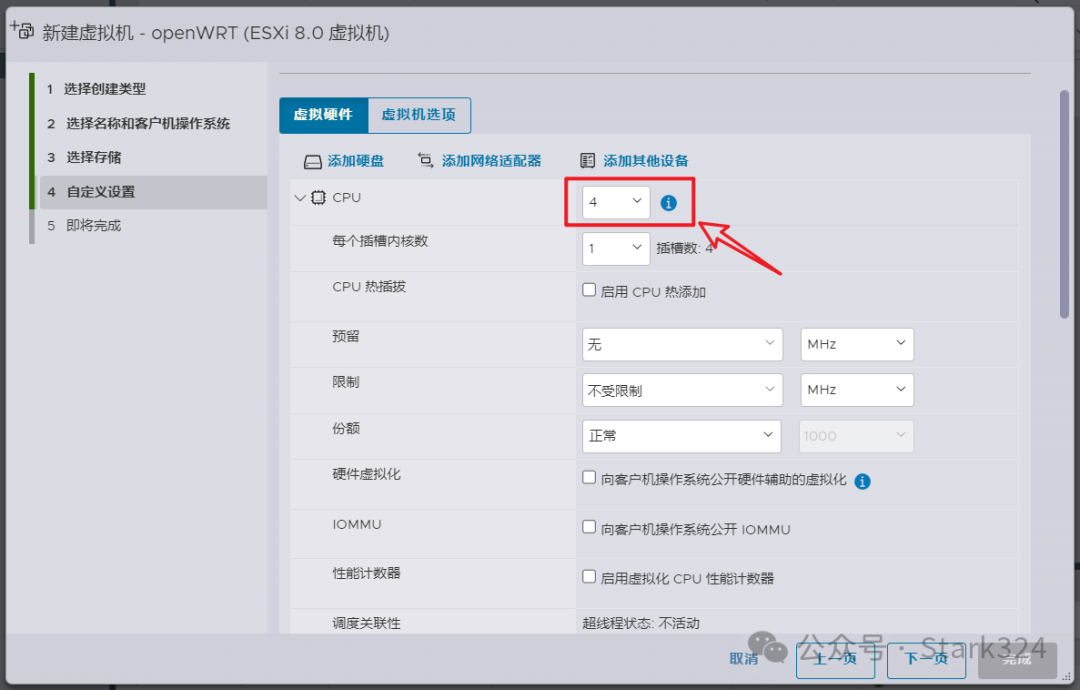Select the 虚拟硬件 tab
Screen dimensions: 1080x690
click(x=323, y=115)
